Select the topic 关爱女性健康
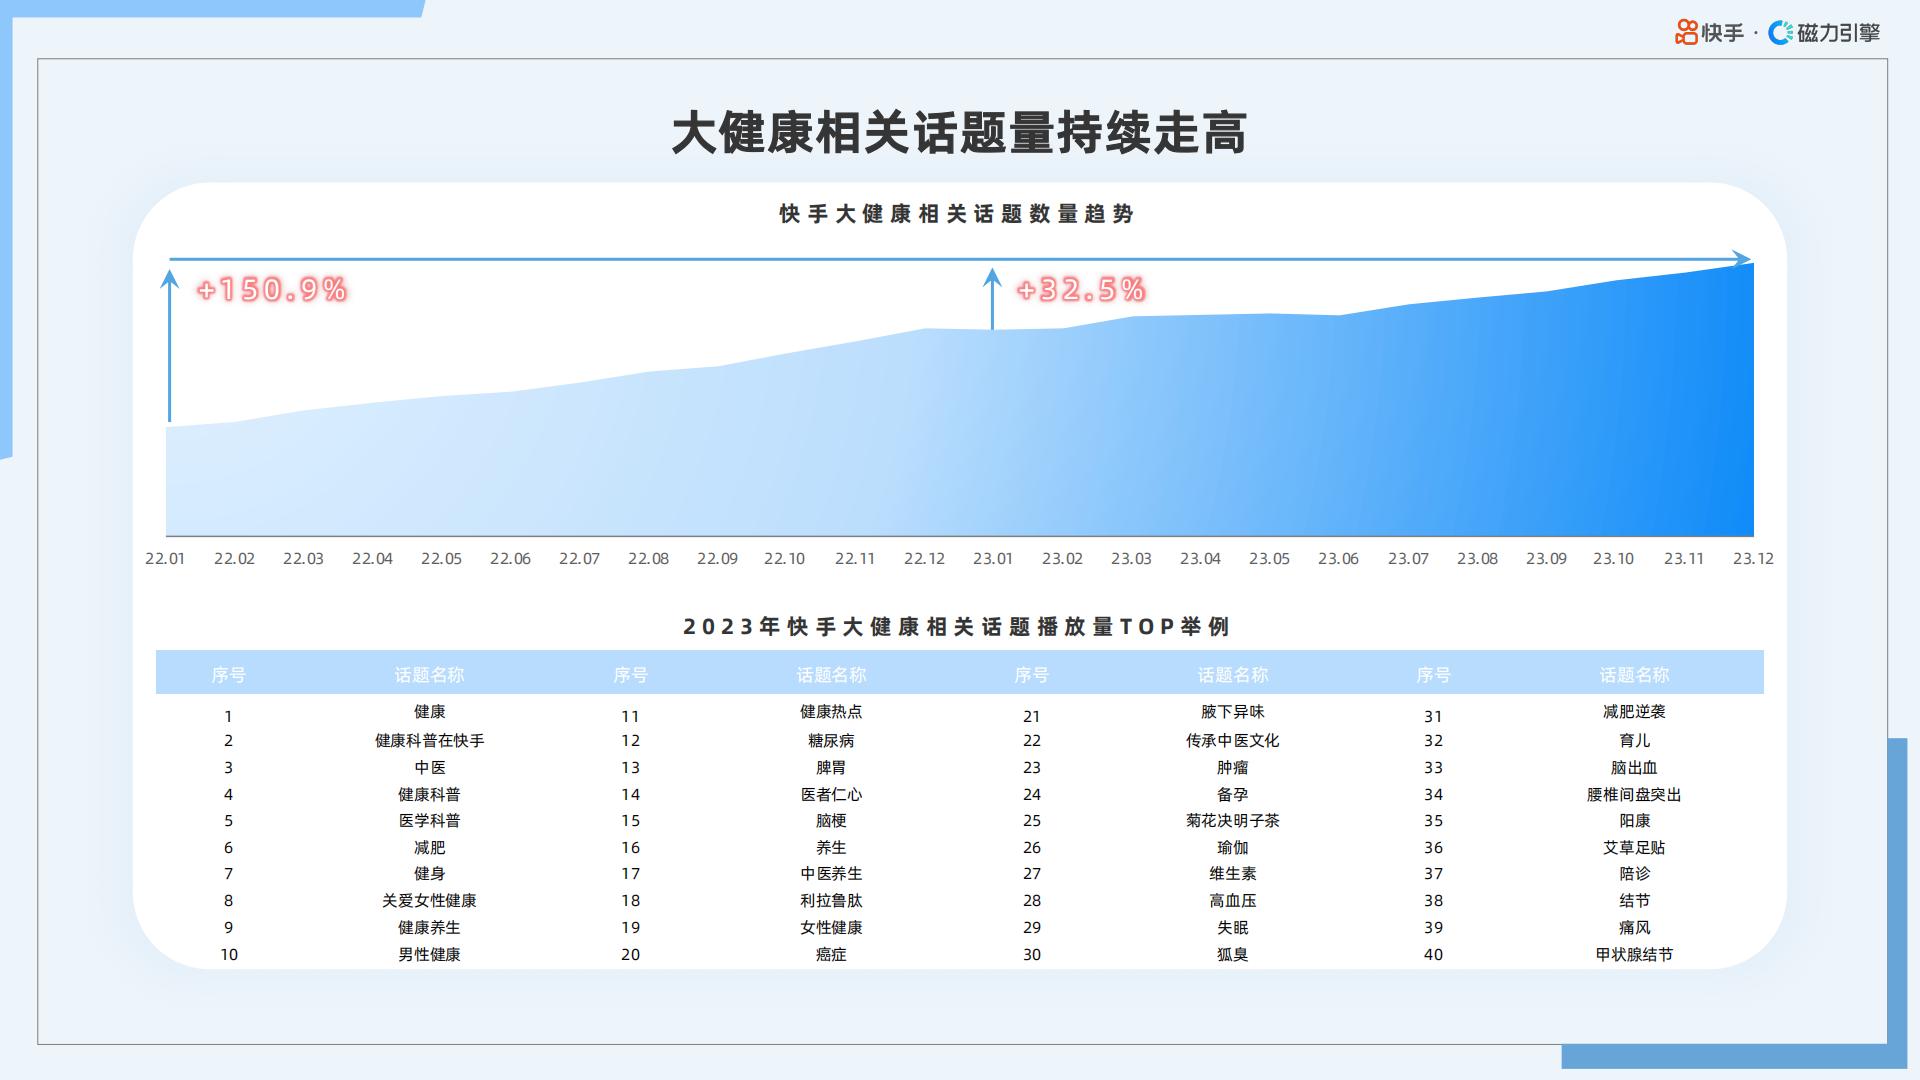The image size is (1920, 1080). tap(429, 901)
